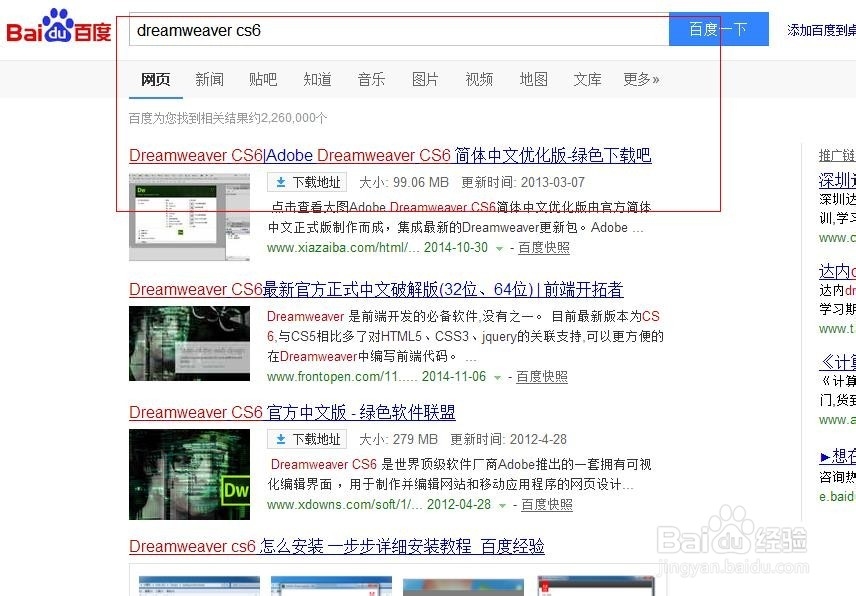The image size is (856, 596).
Task: Click 更新时间: 2013-03-07 text
Action: [523, 182]
